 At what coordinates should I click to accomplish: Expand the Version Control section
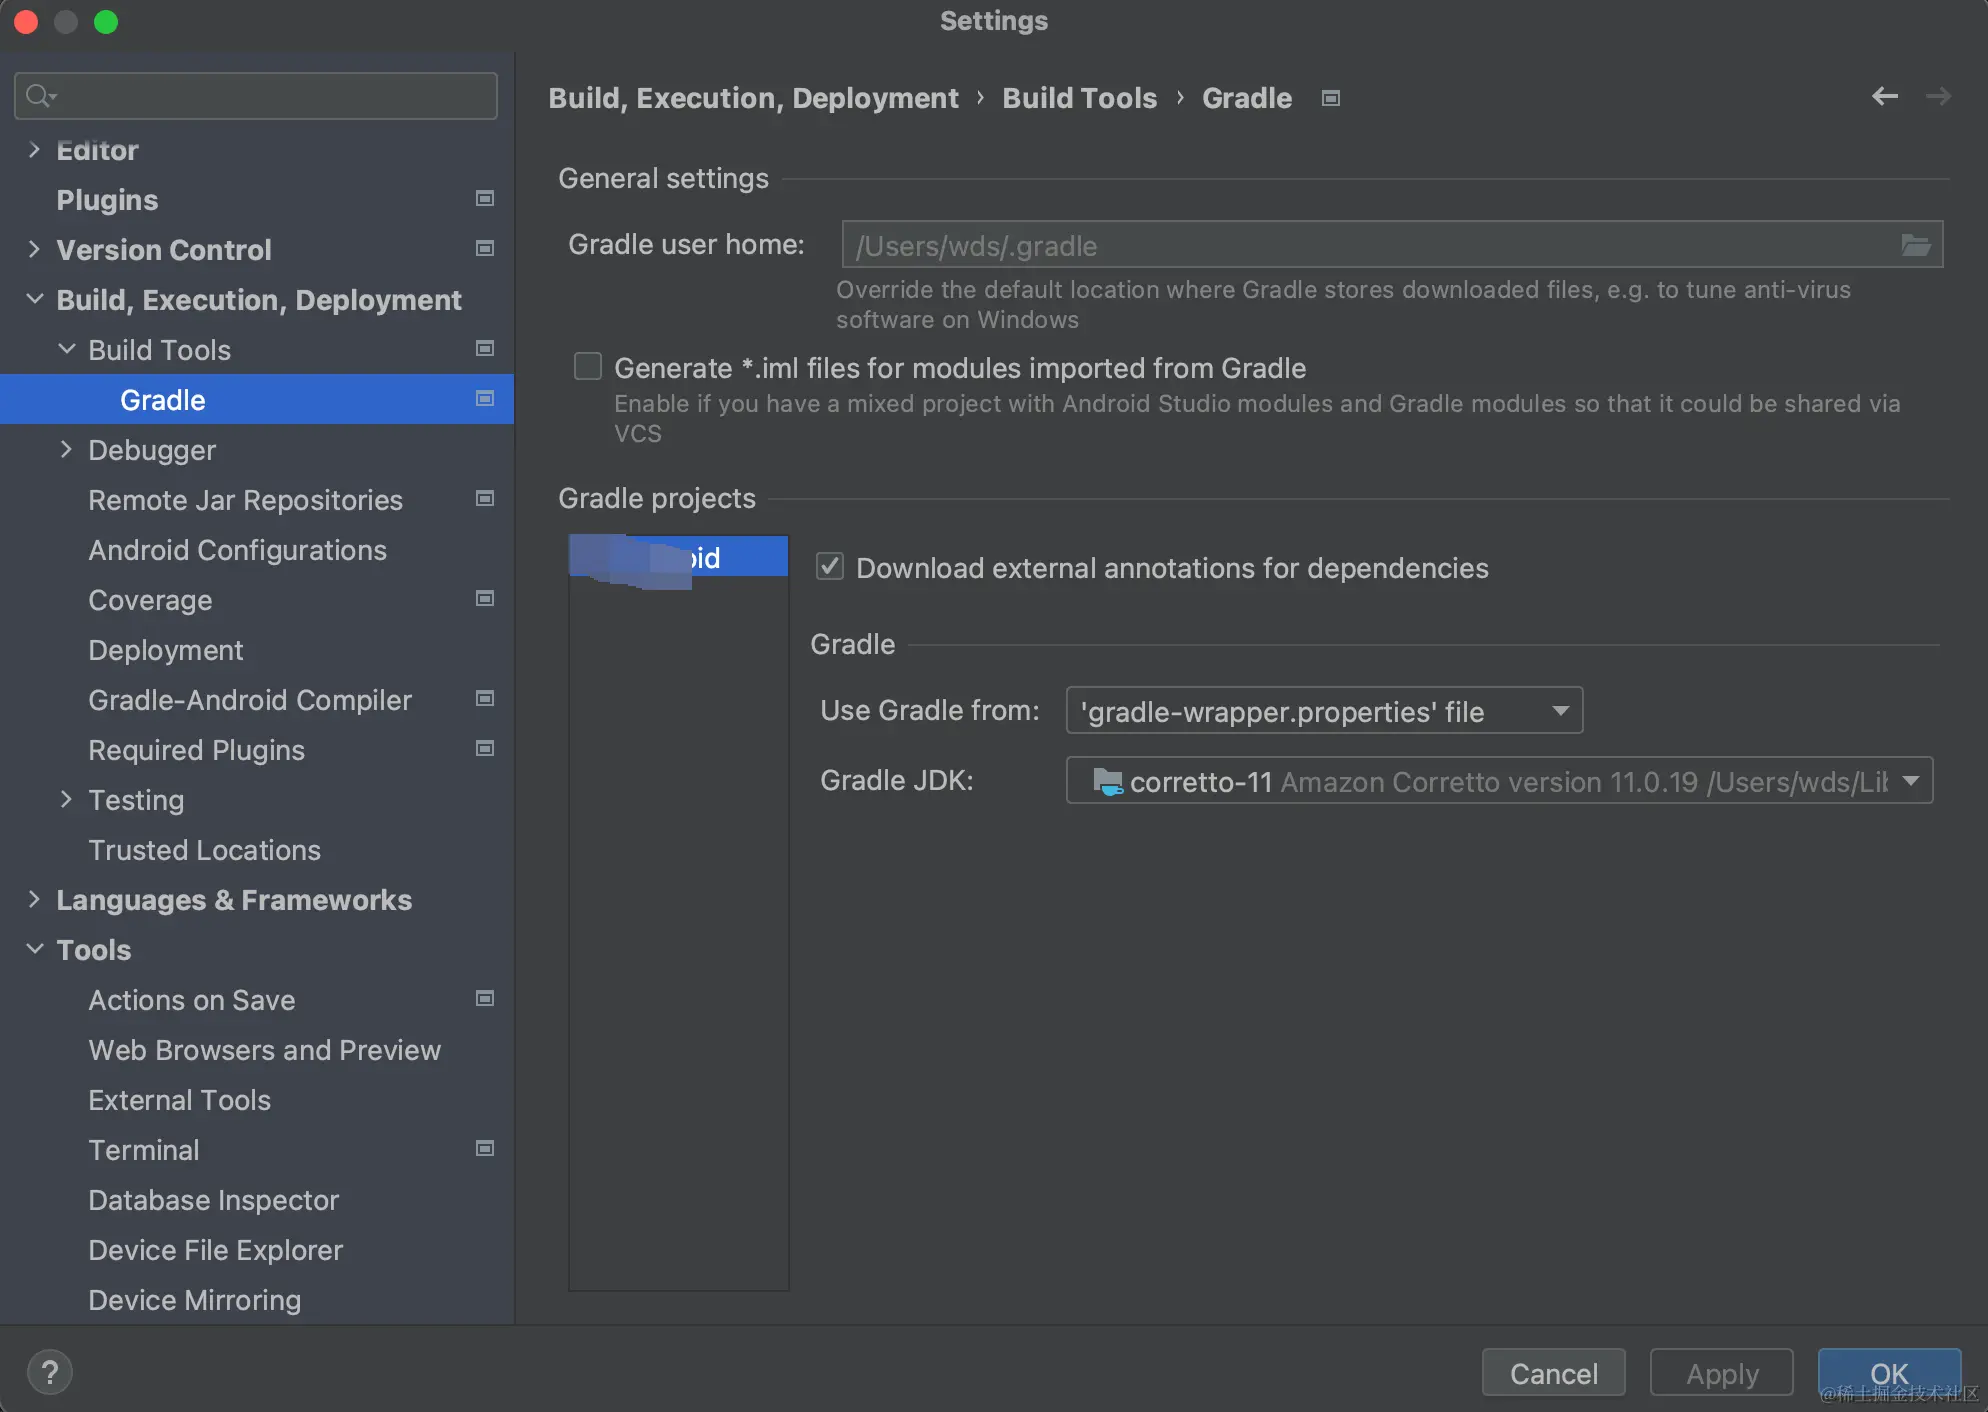(35, 249)
